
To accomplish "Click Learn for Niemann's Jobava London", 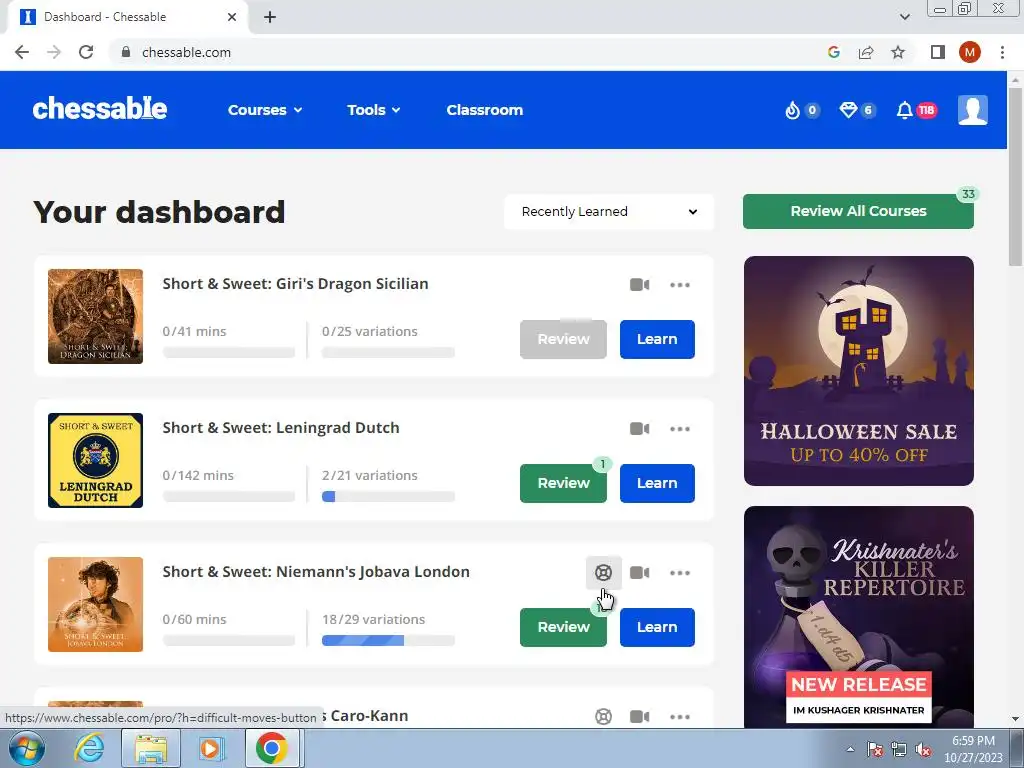I will coord(657,627).
